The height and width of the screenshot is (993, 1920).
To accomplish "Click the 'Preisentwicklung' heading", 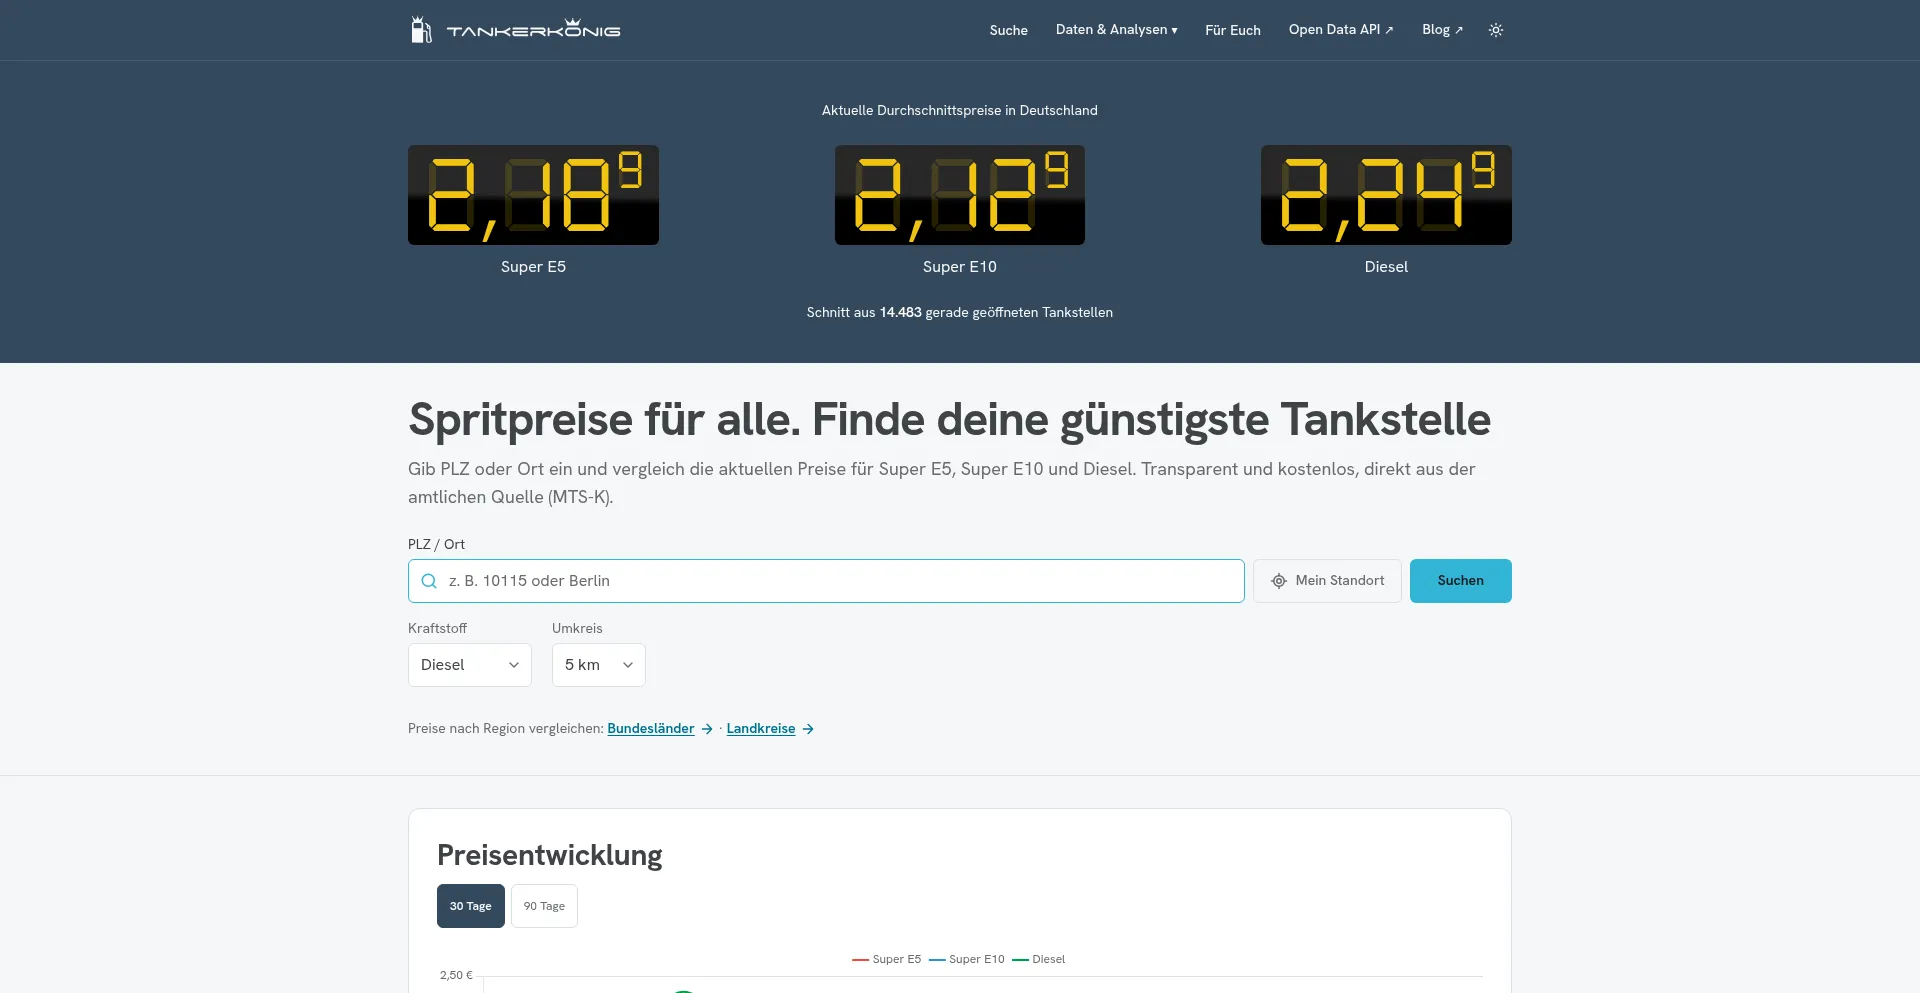I will (x=550, y=855).
